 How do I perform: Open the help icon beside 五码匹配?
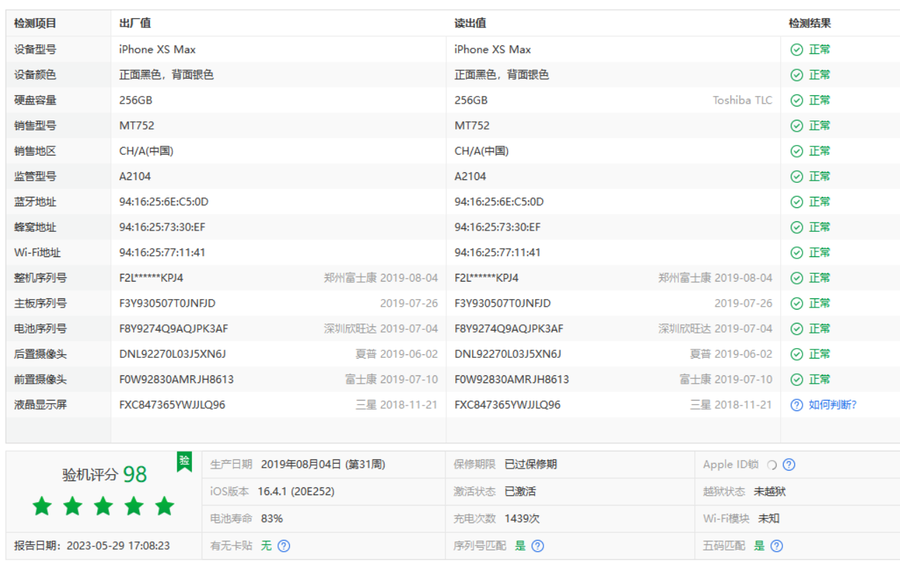tap(777, 546)
